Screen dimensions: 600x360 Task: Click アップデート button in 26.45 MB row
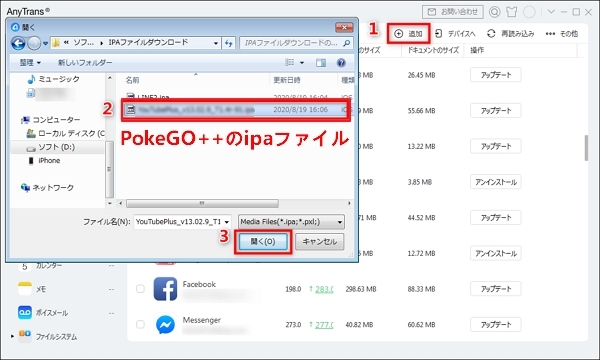[496, 75]
